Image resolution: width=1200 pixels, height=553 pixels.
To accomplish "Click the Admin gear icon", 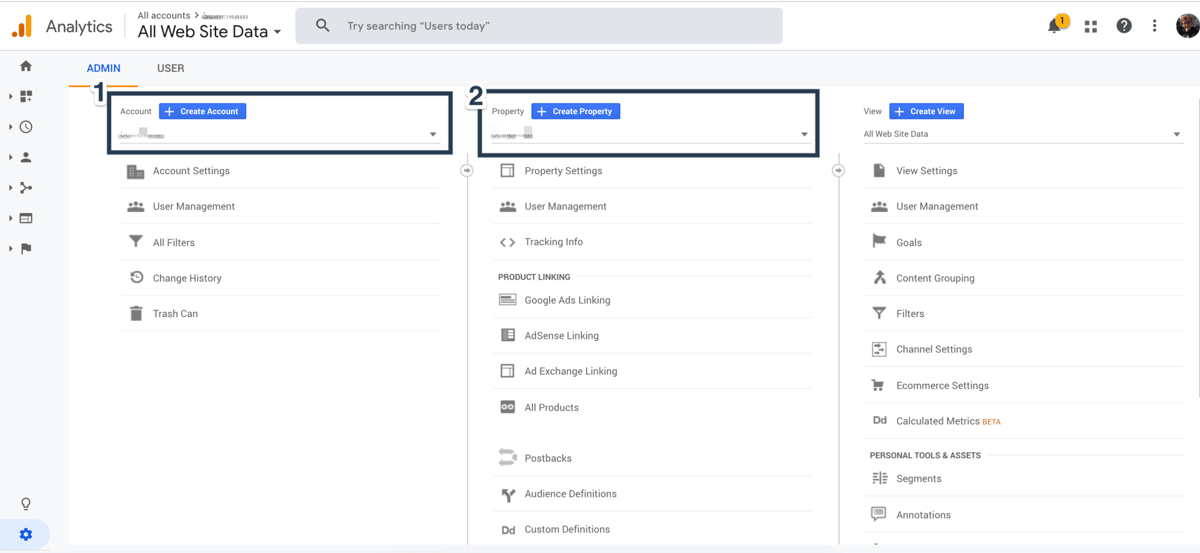I will click(26, 534).
